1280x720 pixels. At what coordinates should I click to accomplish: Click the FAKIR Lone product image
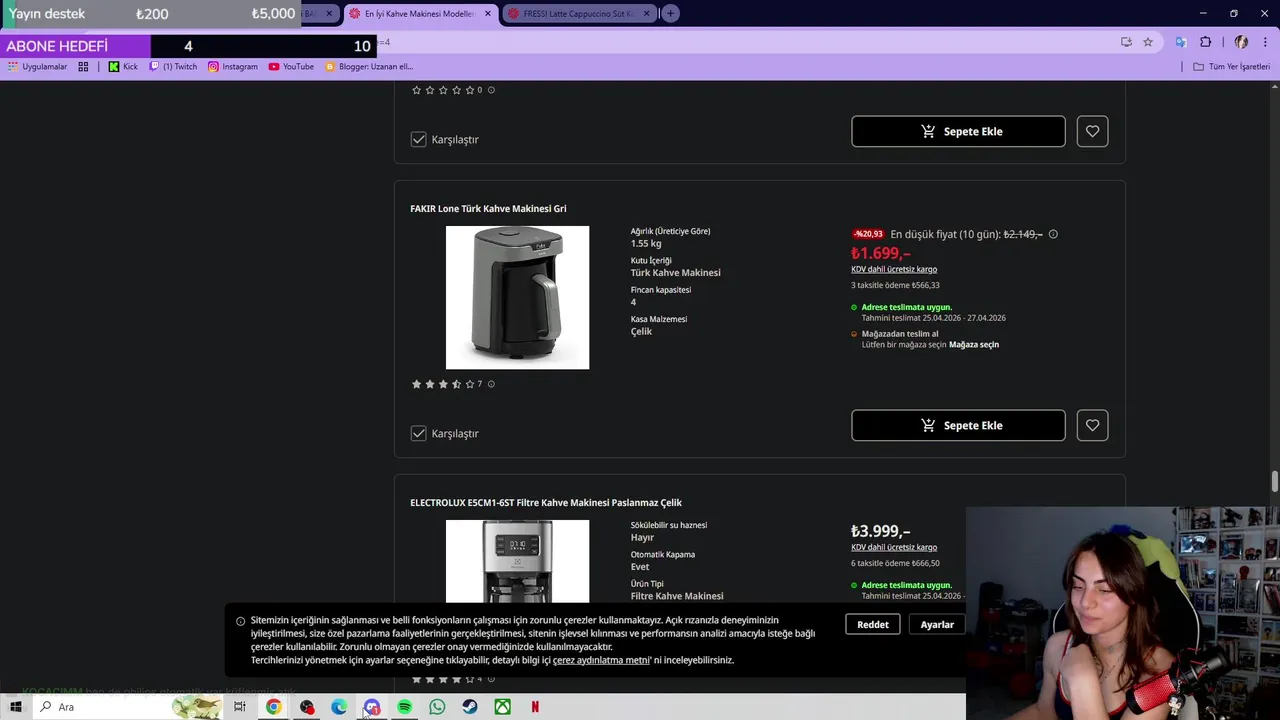(517, 297)
